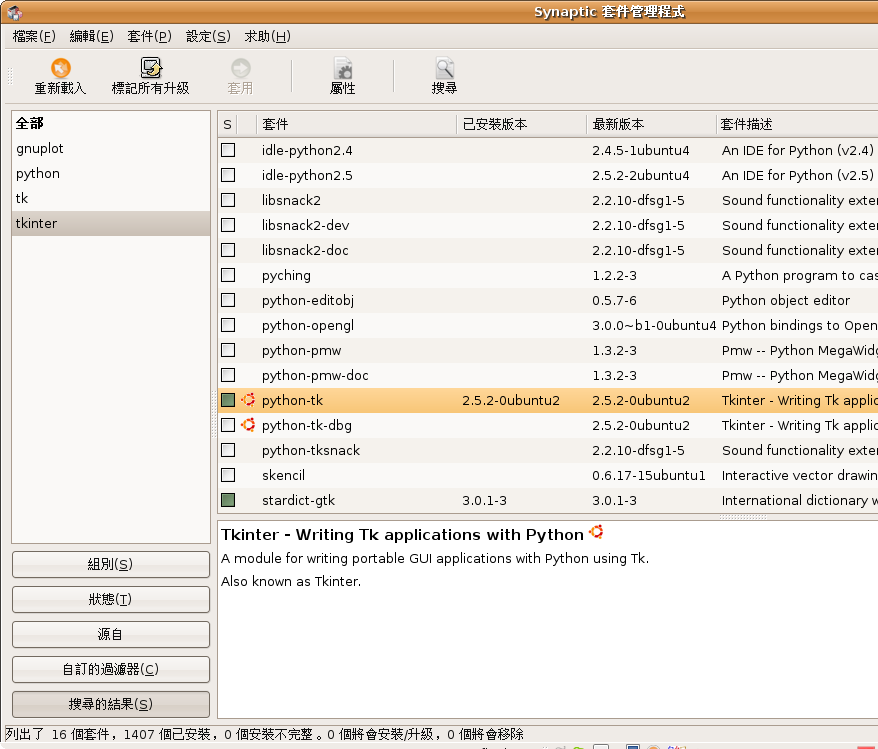
Task: Open the Edit (編輯) menu
Action: click(92, 36)
